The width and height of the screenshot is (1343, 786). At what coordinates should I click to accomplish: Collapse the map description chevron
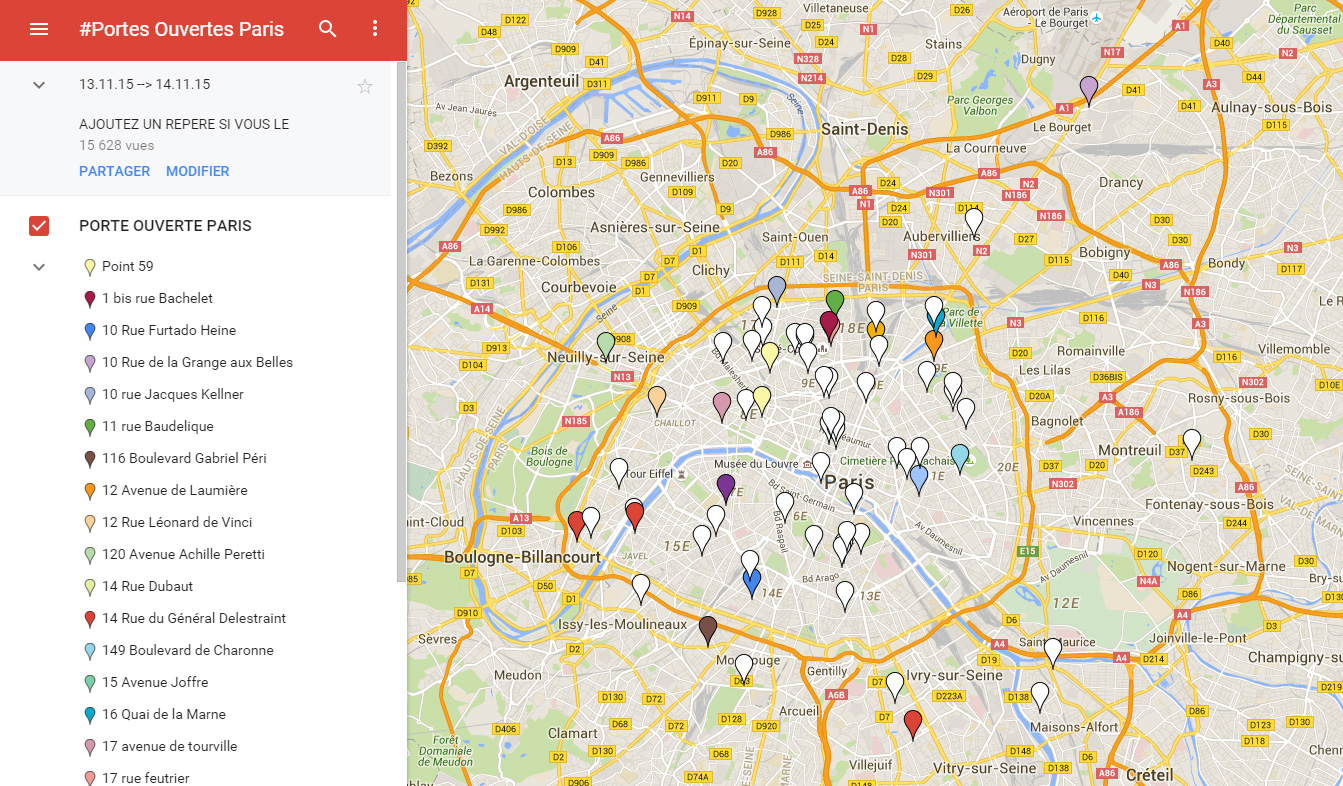pyautogui.click(x=39, y=85)
